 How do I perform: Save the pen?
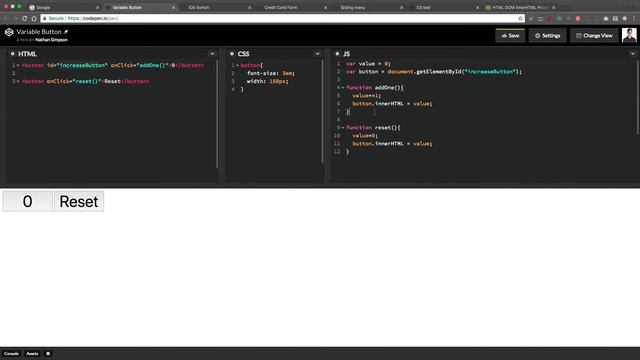pyautogui.click(x=510, y=36)
